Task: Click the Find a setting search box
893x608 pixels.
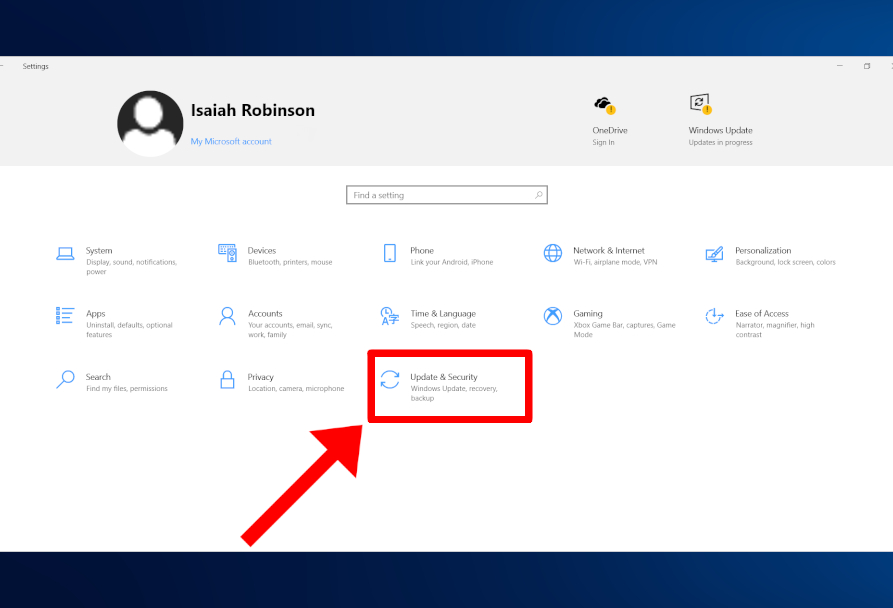Action: click(440, 195)
